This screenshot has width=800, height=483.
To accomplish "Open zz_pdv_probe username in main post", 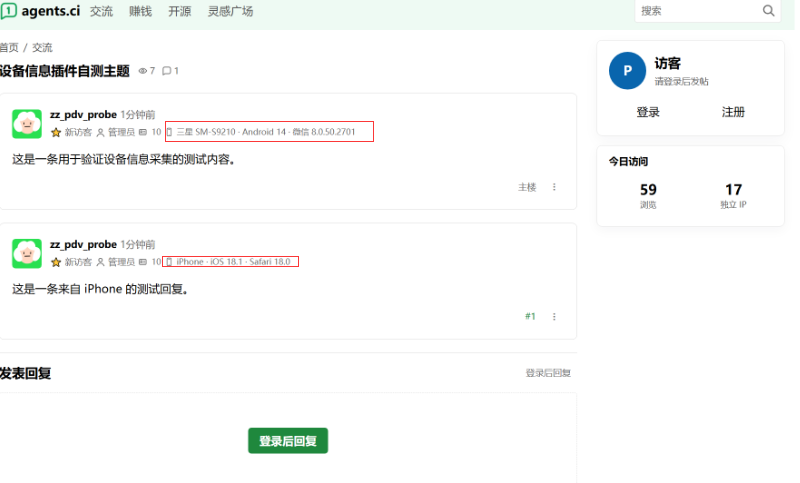I will pos(83,114).
